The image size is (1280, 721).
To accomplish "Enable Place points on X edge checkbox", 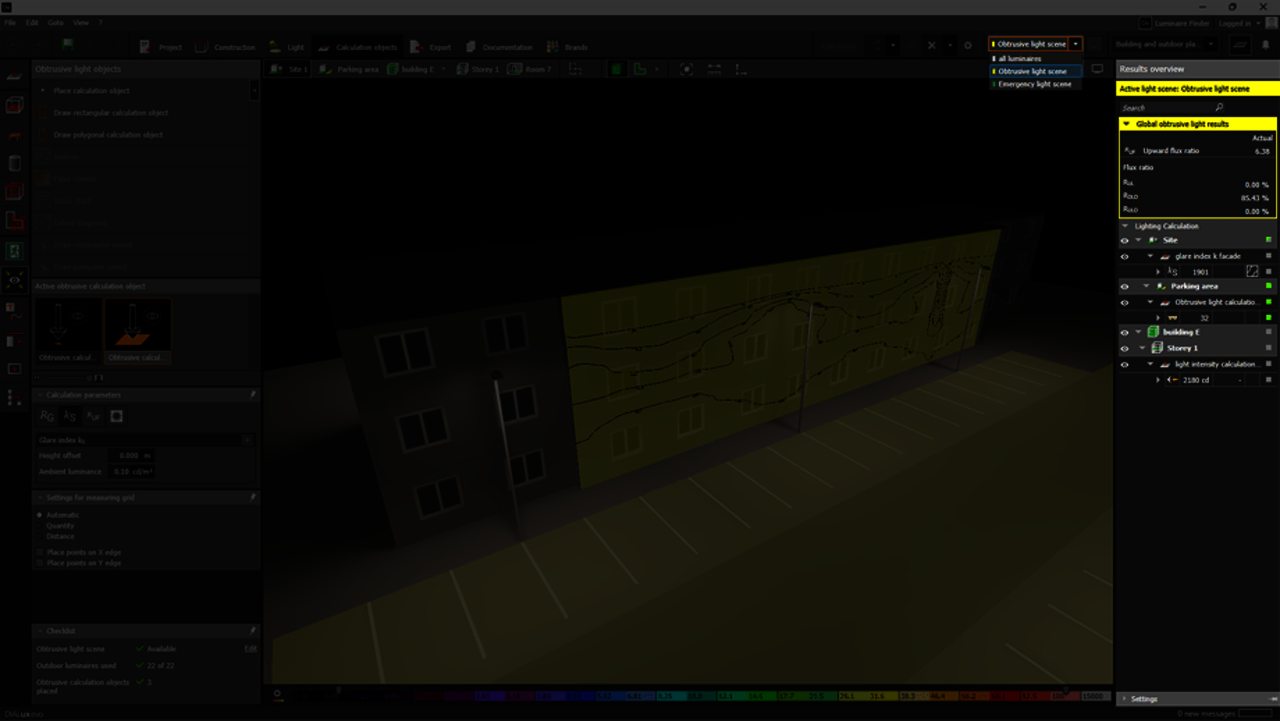I will point(40,552).
